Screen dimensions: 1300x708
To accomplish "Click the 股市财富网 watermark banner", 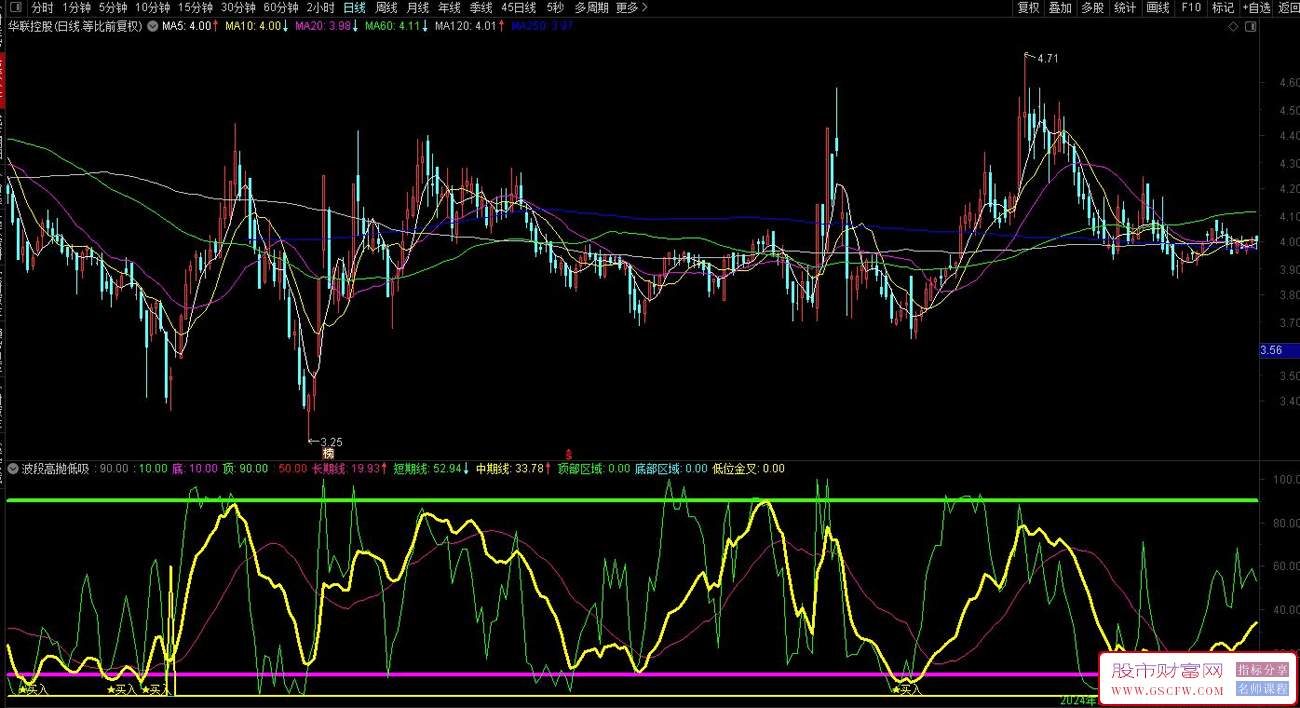I will tap(1168, 671).
